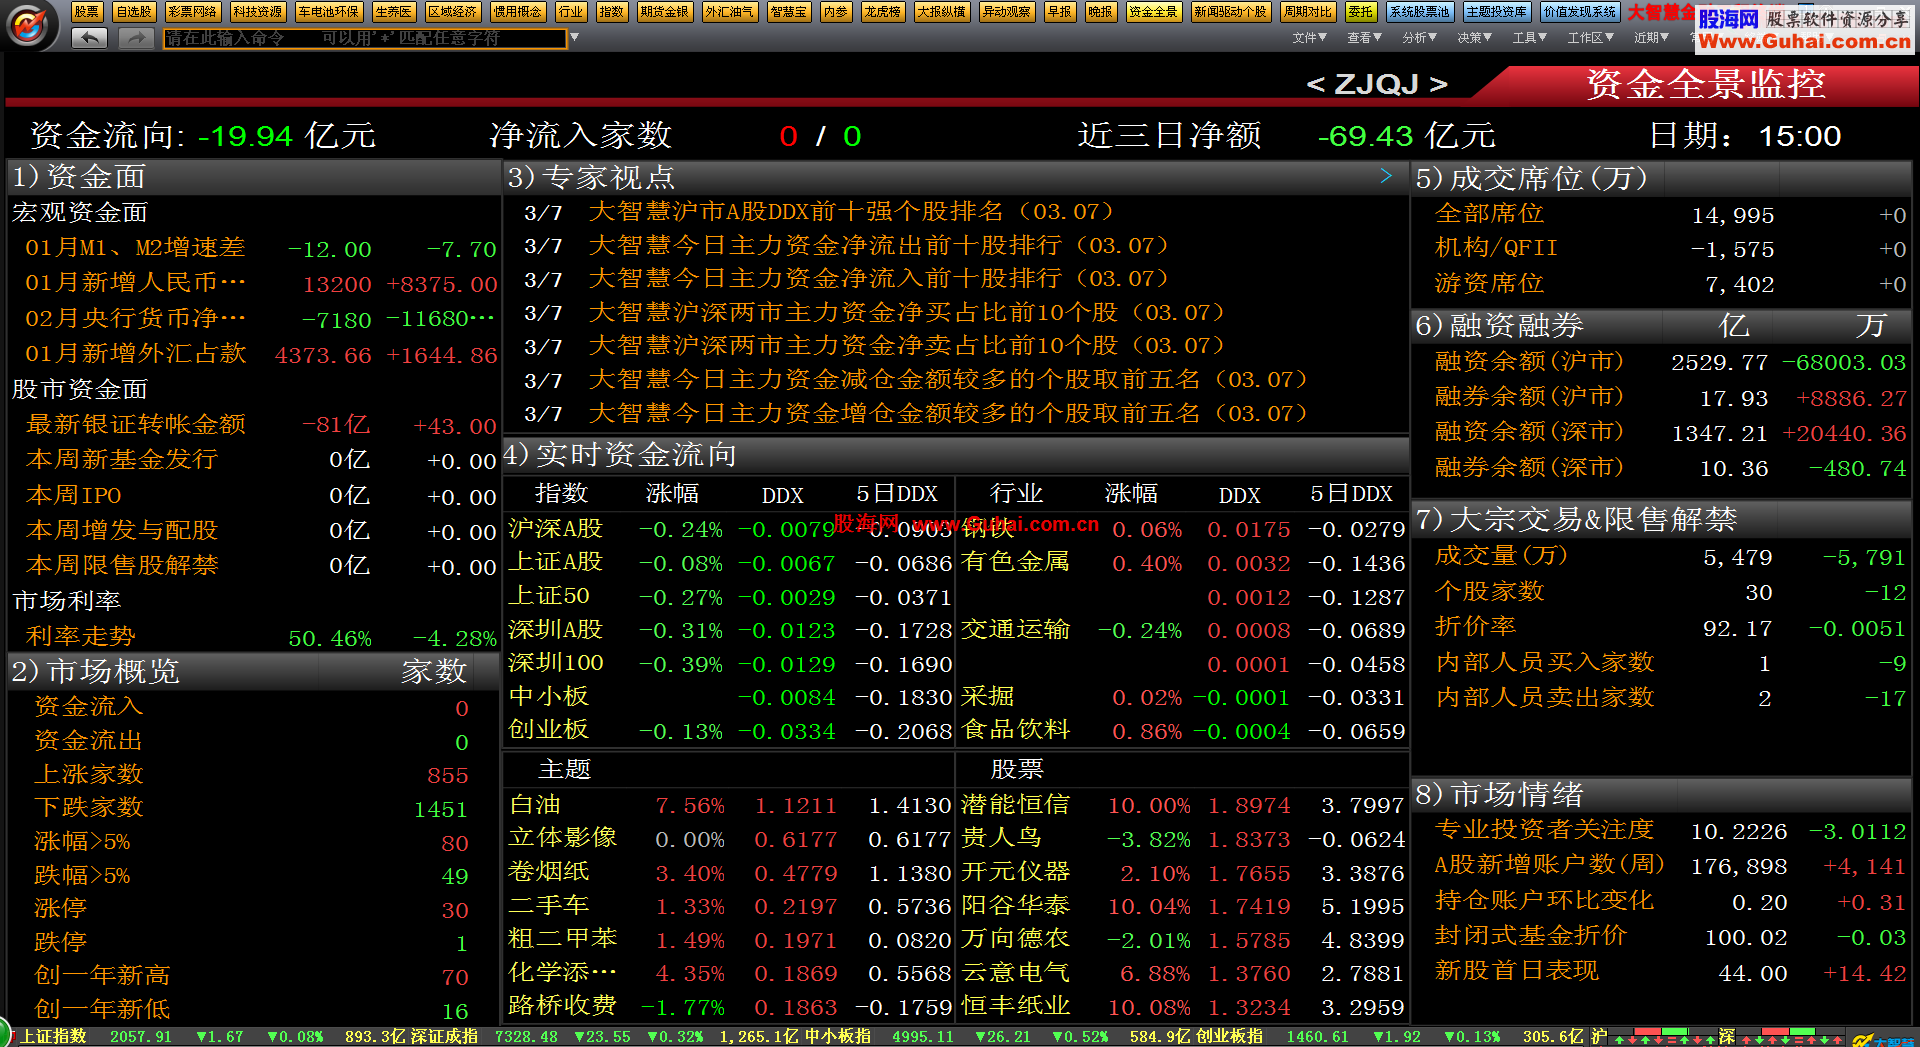Image resolution: width=1920 pixels, height=1047 pixels.
Task: Click the forward arrow navigation button
Action: (x=135, y=38)
